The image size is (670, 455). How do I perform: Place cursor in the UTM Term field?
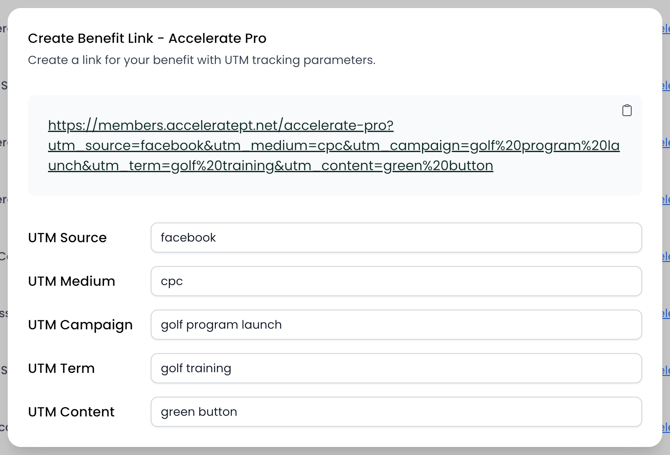coord(395,368)
